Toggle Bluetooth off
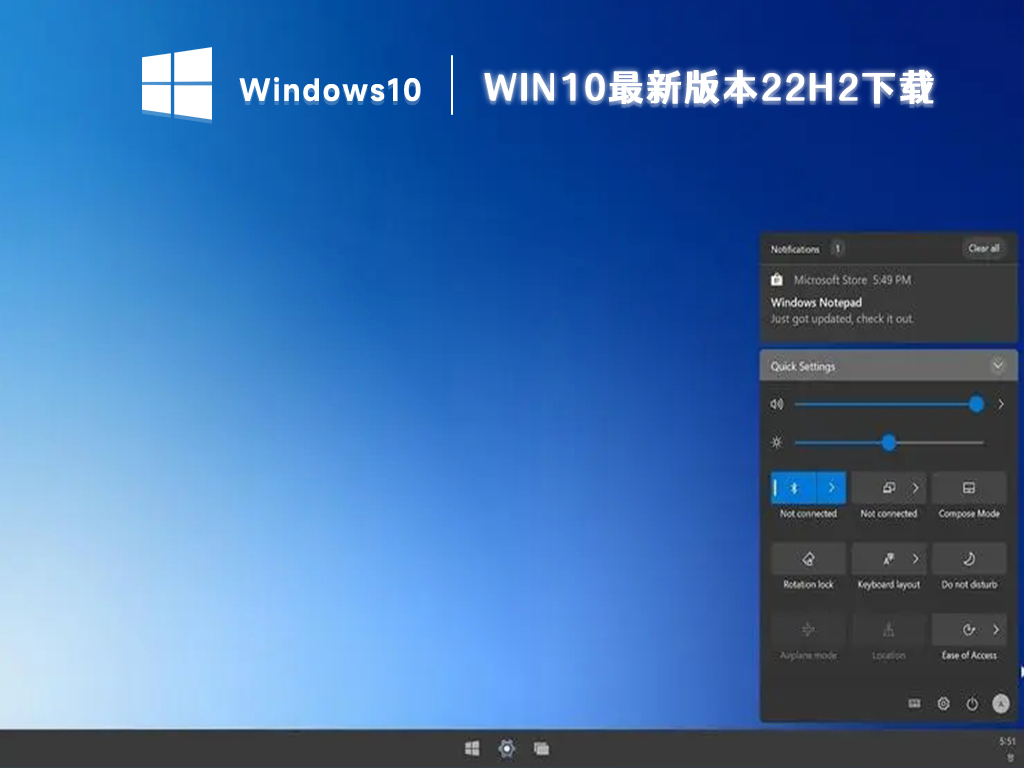This screenshot has width=1024, height=768. (x=794, y=488)
